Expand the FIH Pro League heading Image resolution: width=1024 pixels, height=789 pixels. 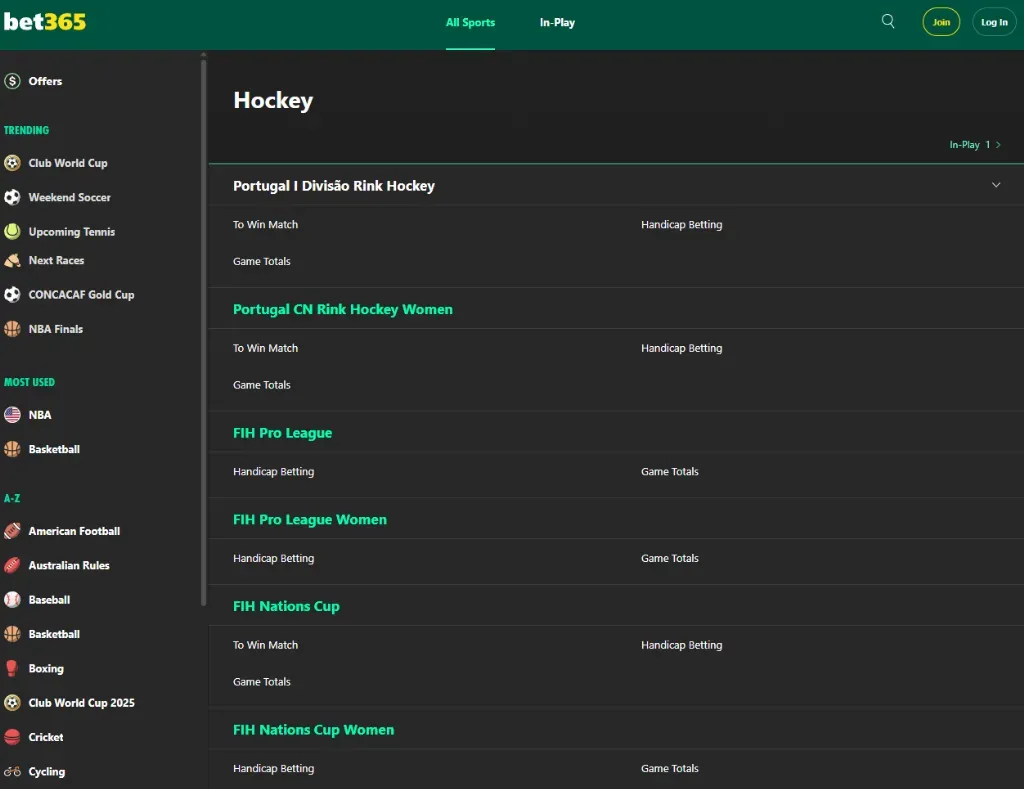pos(282,433)
